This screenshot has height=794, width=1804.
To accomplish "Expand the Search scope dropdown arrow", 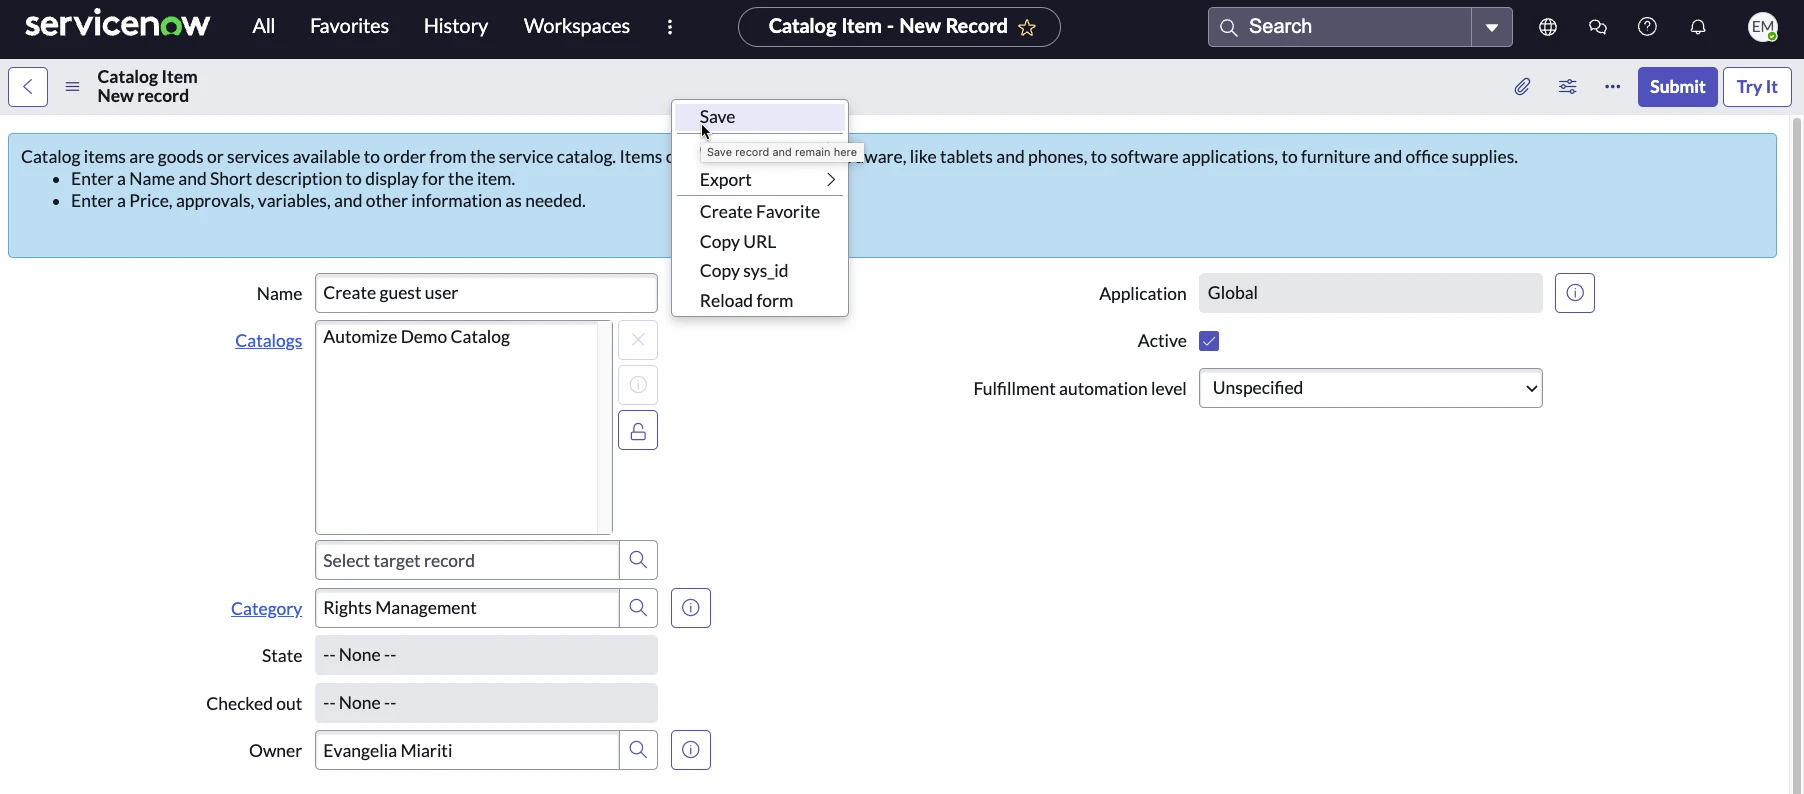I will (1491, 27).
